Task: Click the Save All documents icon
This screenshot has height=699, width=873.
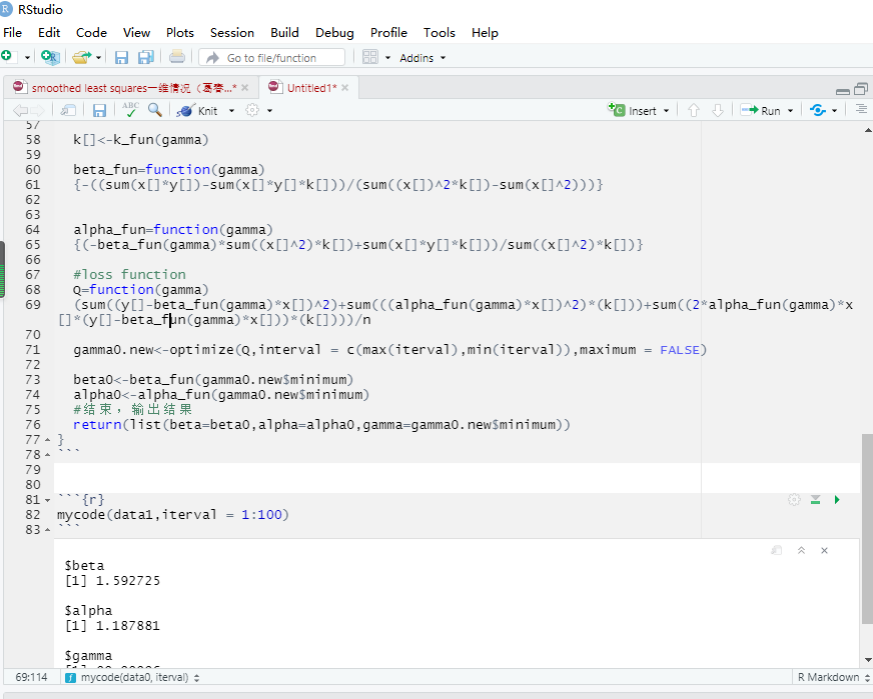Action: pyautogui.click(x=146, y=57)
